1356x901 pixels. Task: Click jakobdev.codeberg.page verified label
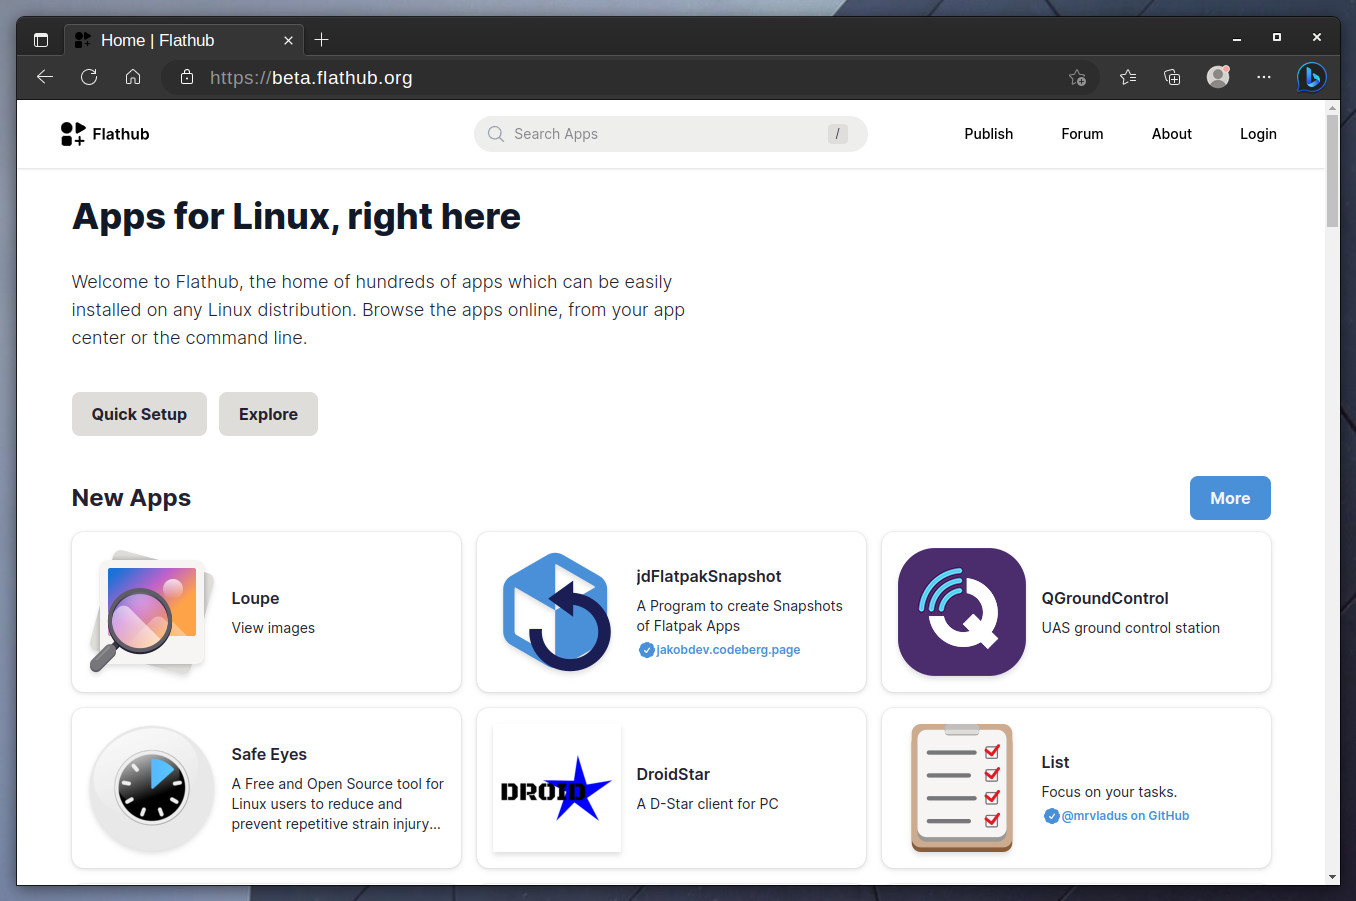(728, 650)
